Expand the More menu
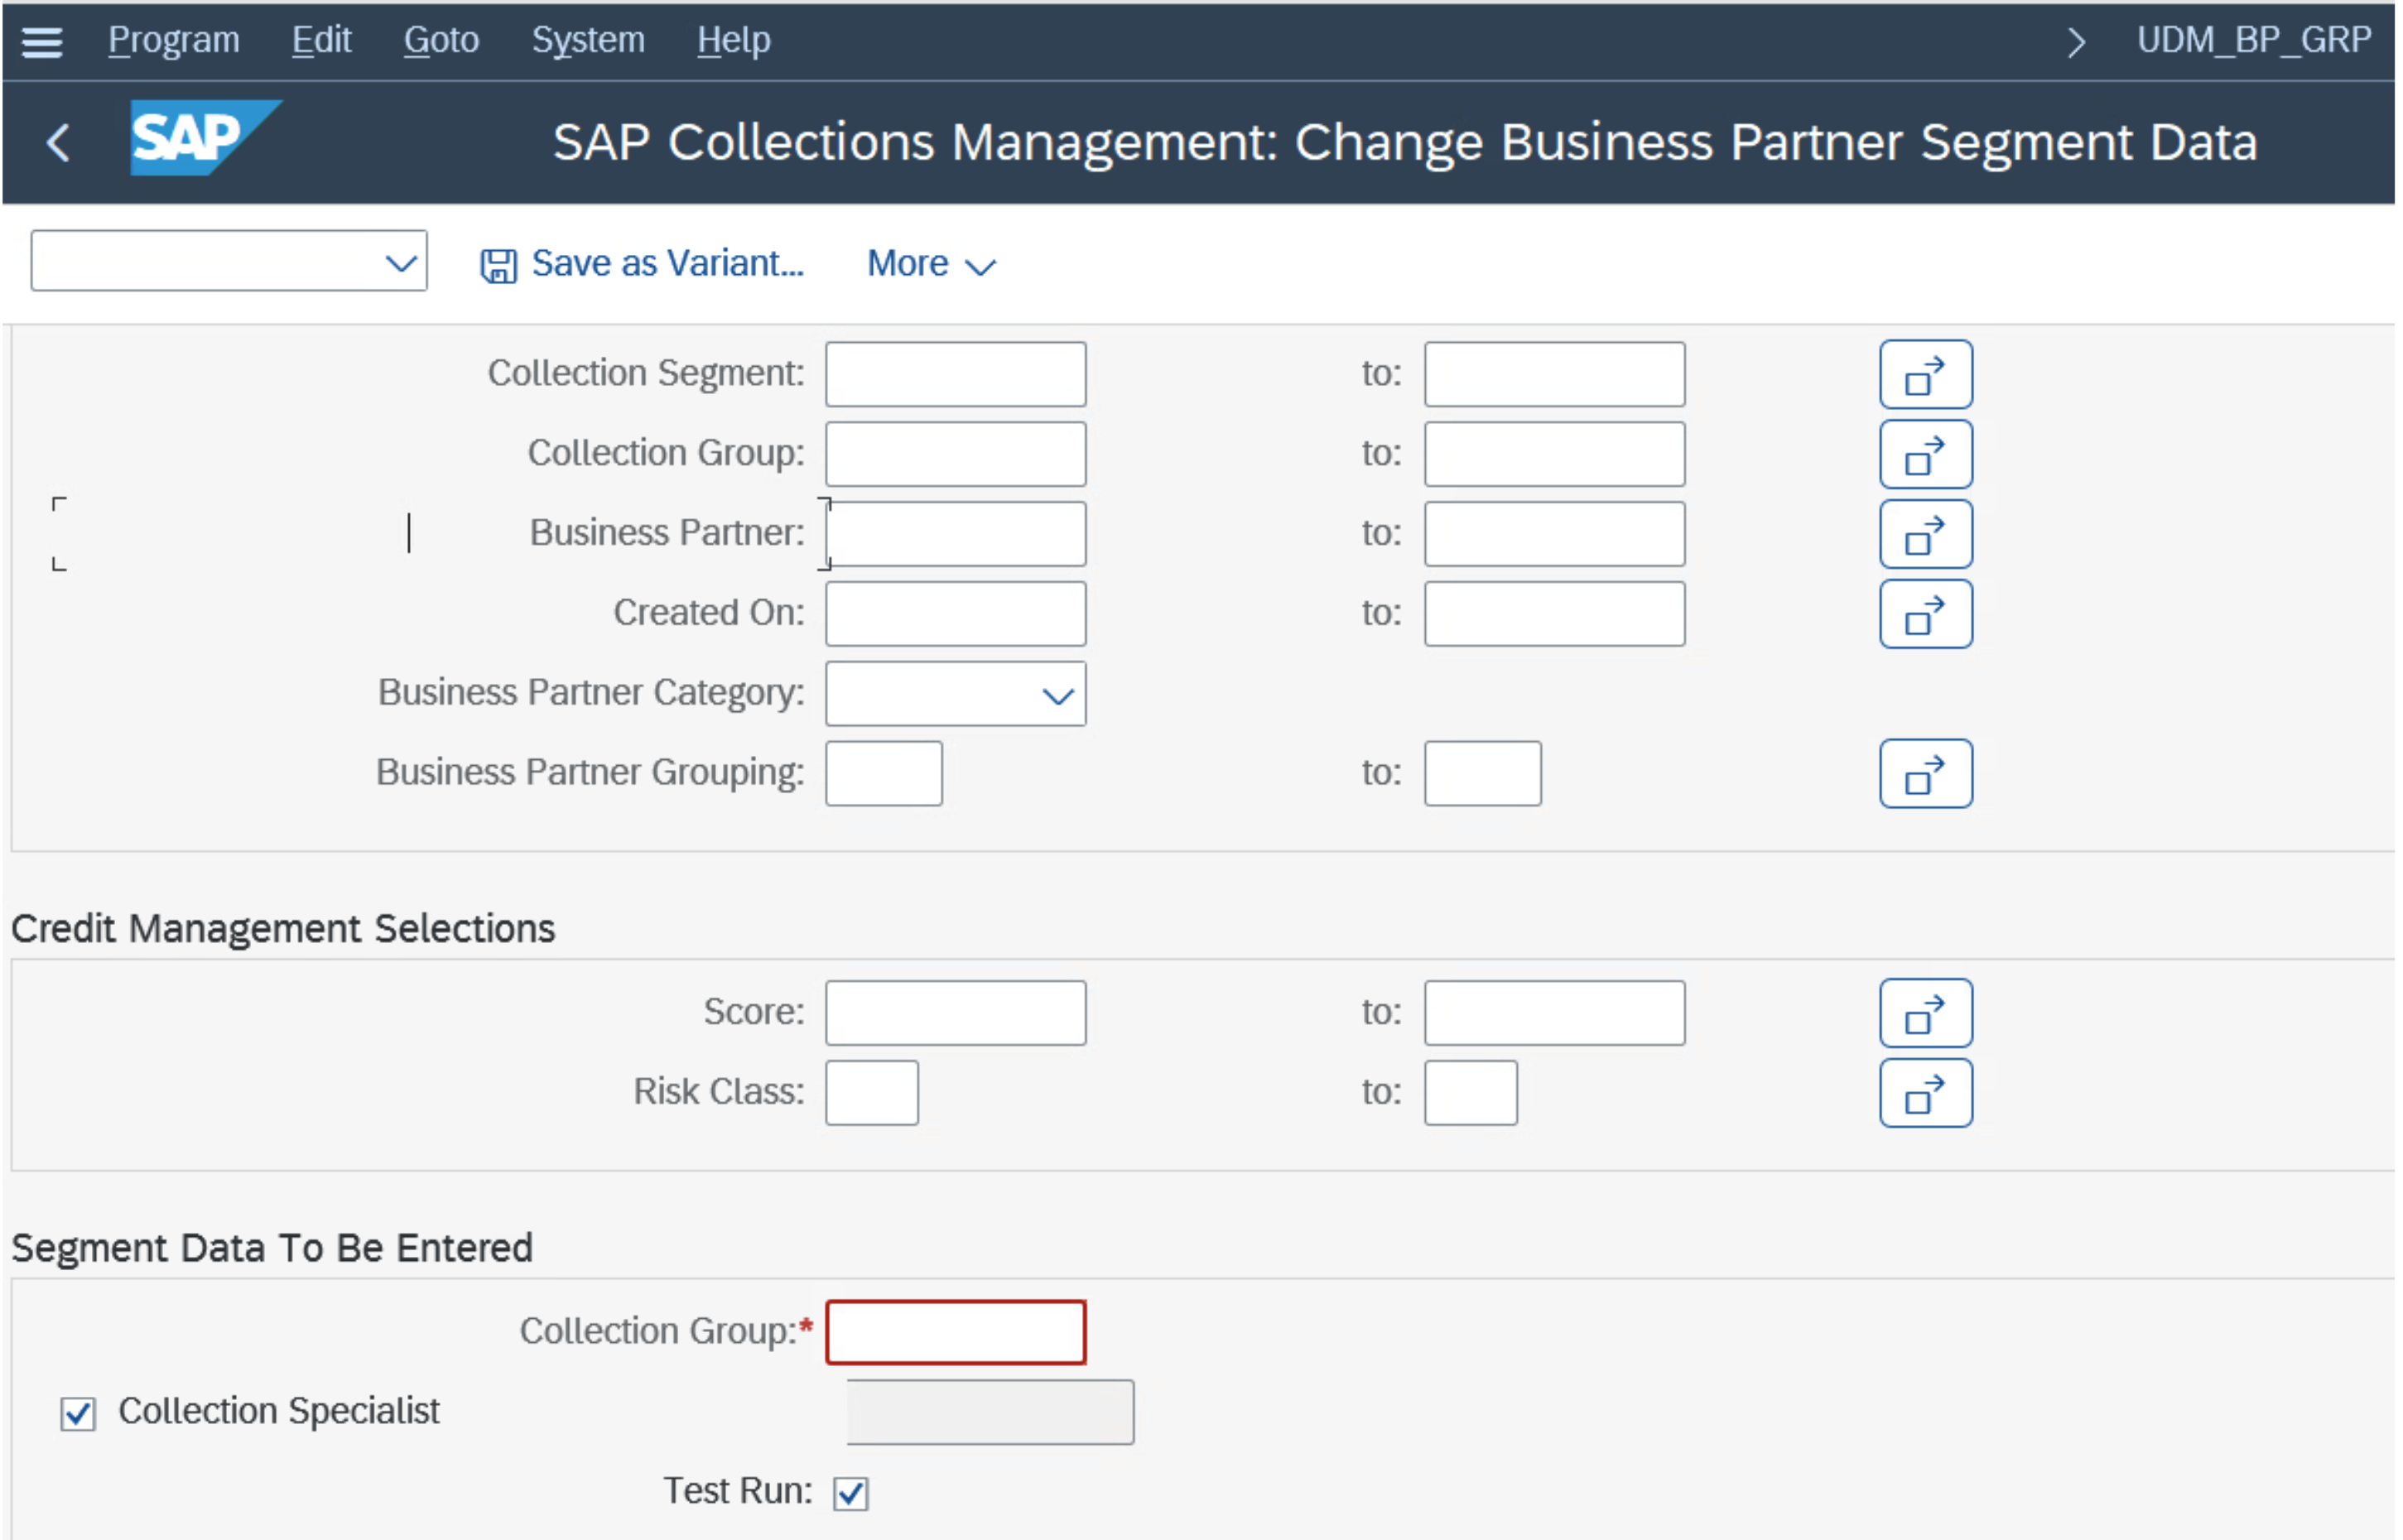Viewport: 2403px width, 1540px height. click(930, 264)
